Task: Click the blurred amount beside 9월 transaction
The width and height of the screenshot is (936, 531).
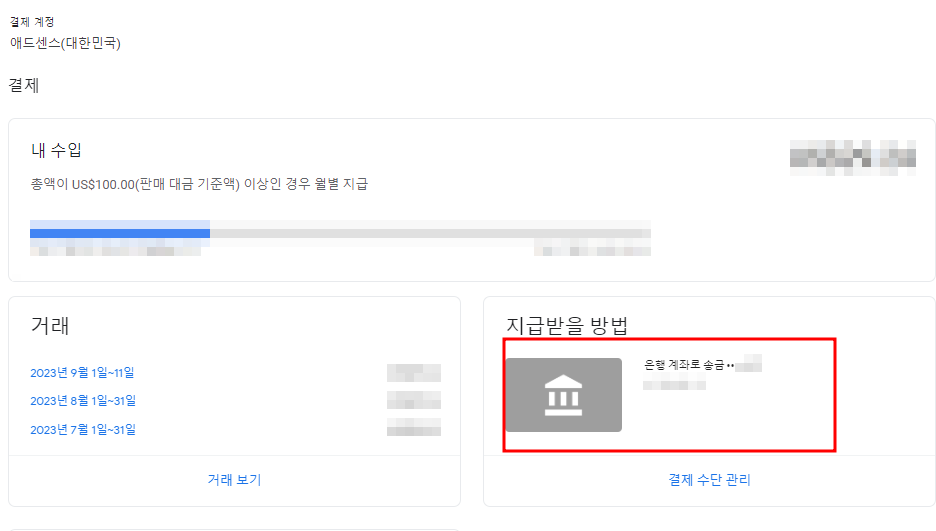Action: tap(414, 373)
